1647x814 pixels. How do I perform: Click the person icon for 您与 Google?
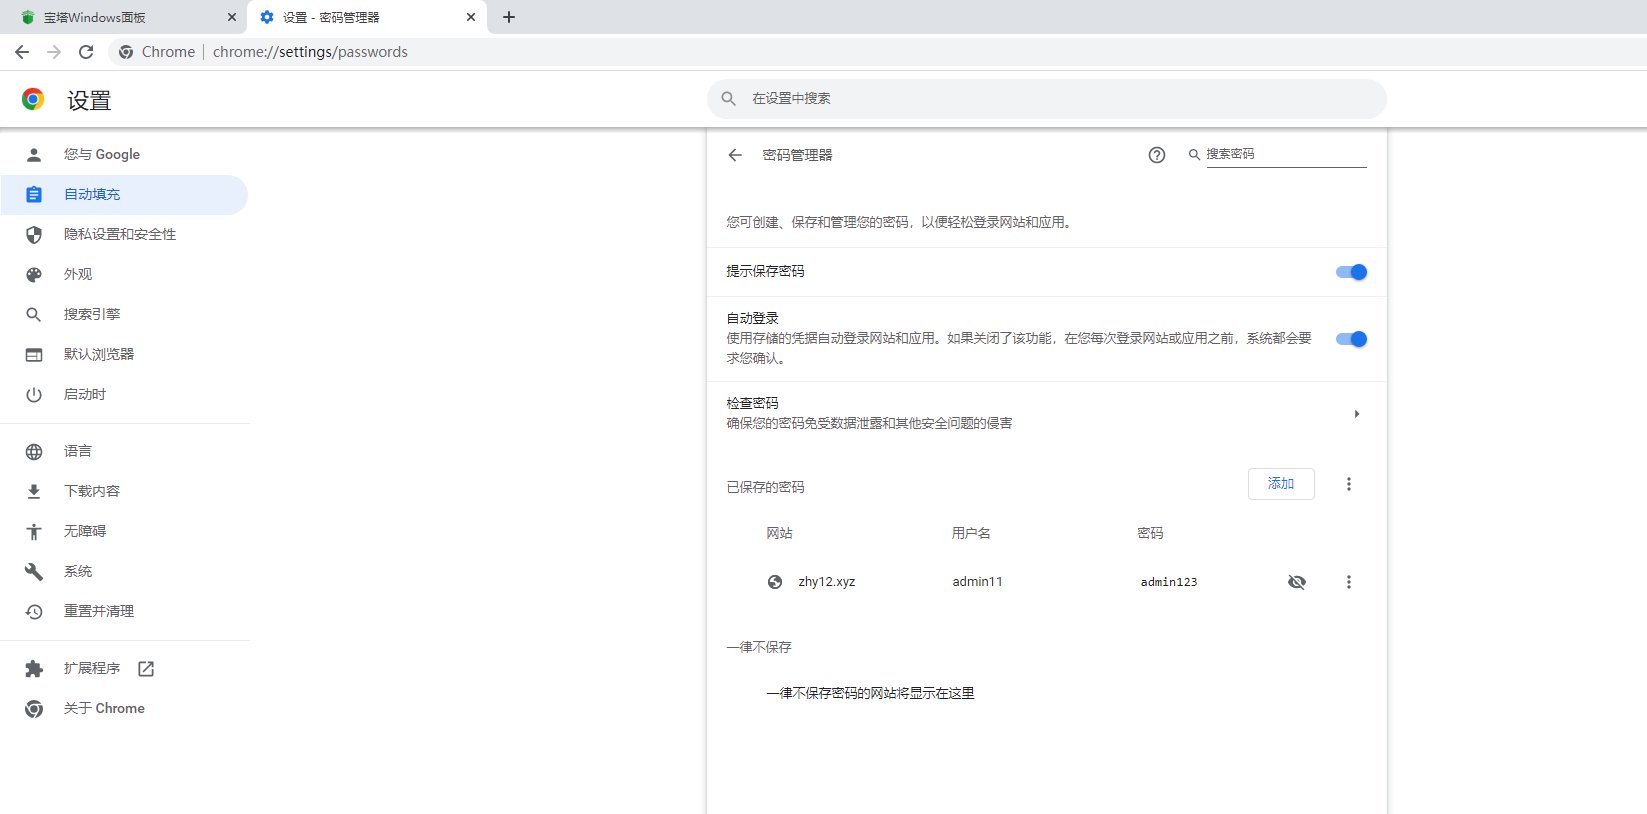point(34,154)
